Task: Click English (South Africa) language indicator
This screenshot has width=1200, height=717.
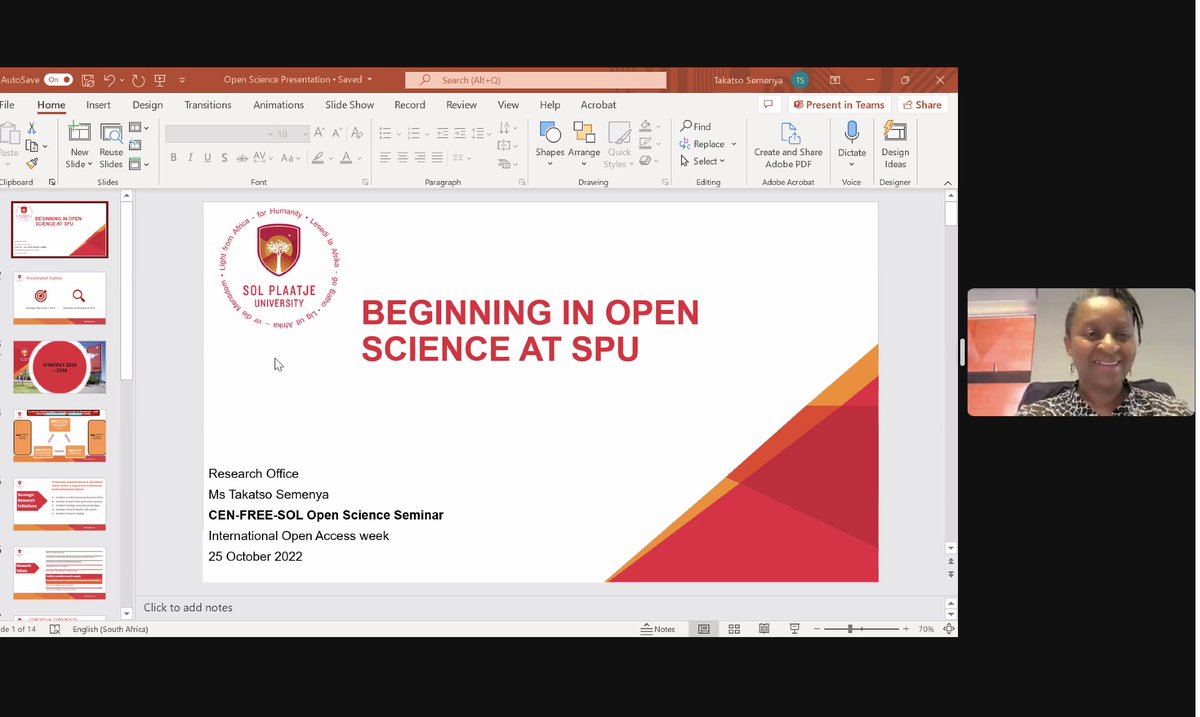Action: coord(111,629)
